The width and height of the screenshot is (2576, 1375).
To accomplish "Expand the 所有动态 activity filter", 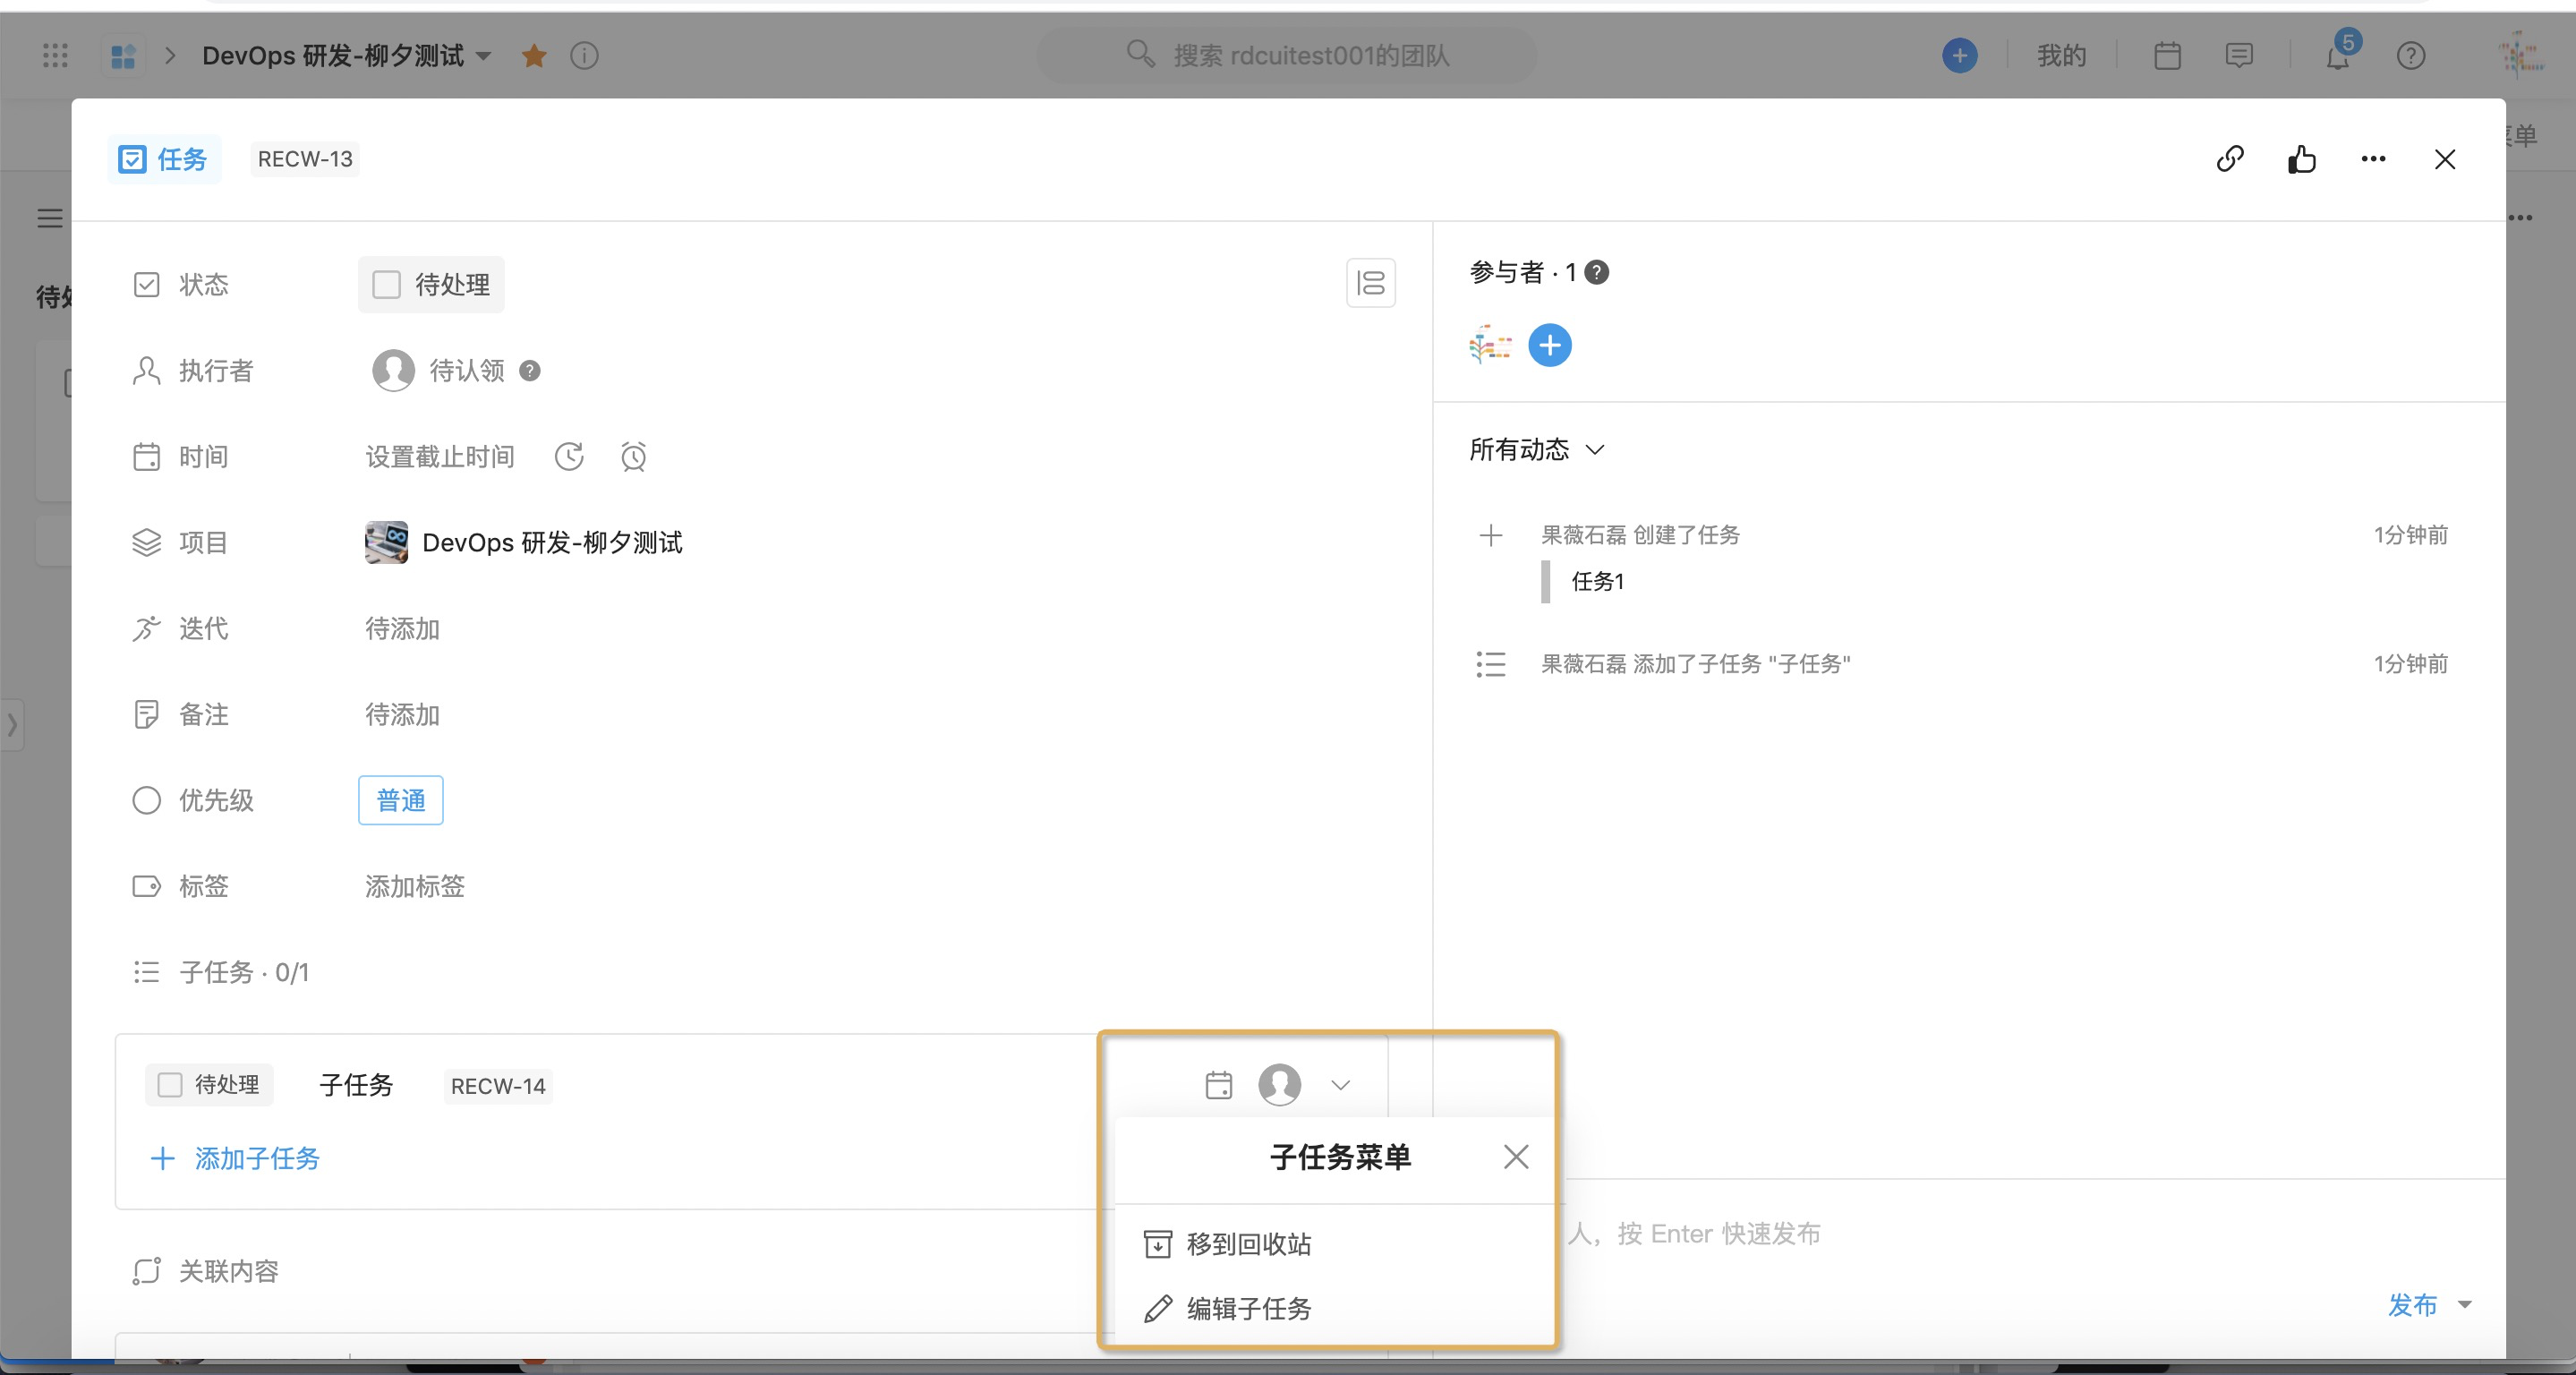I will click(x=1537, y=450).
